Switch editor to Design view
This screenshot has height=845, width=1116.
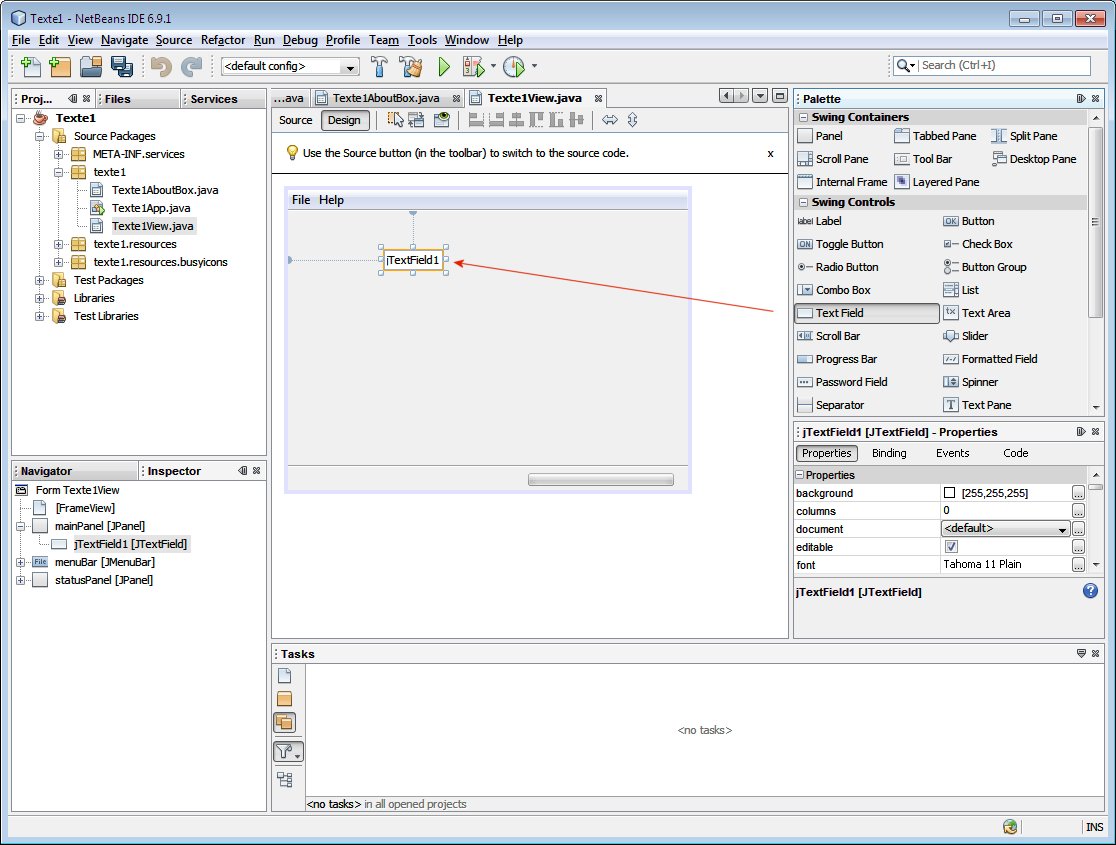pos(344,120)
